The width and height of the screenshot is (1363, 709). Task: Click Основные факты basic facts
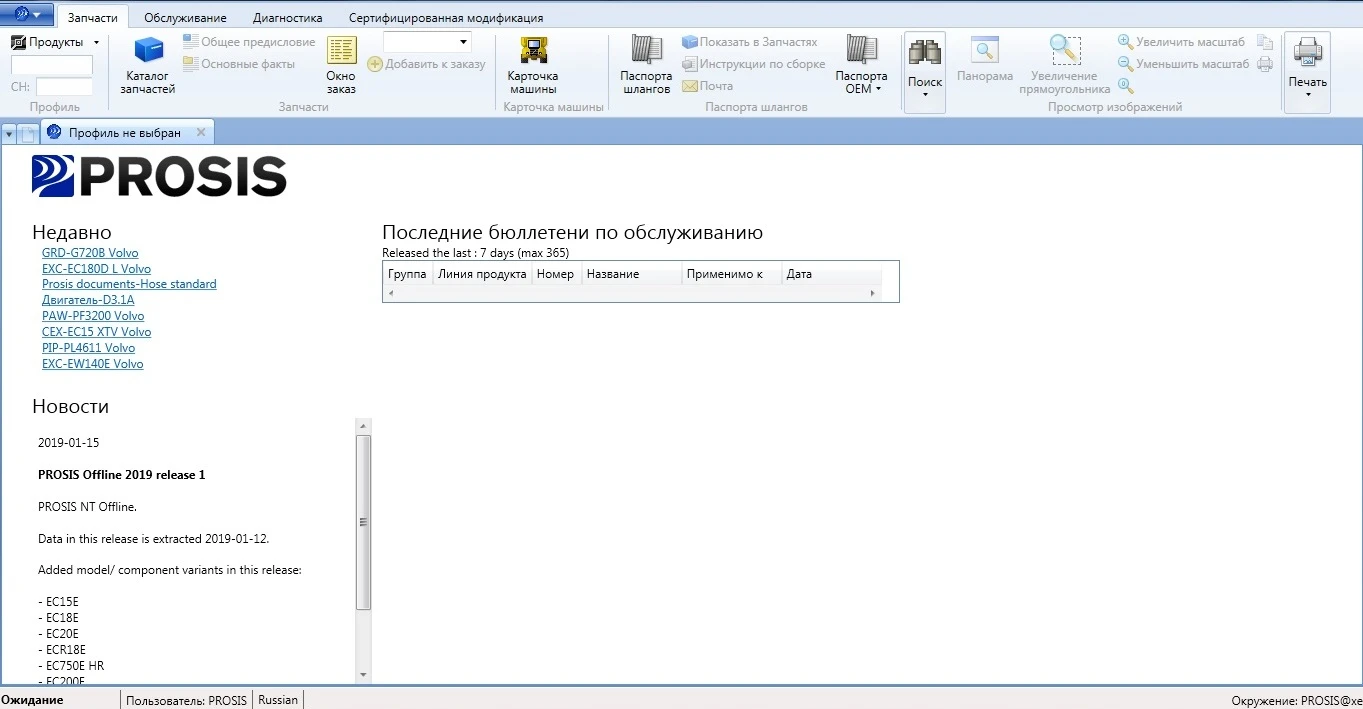pyautogui.click(x=239, y=64)
